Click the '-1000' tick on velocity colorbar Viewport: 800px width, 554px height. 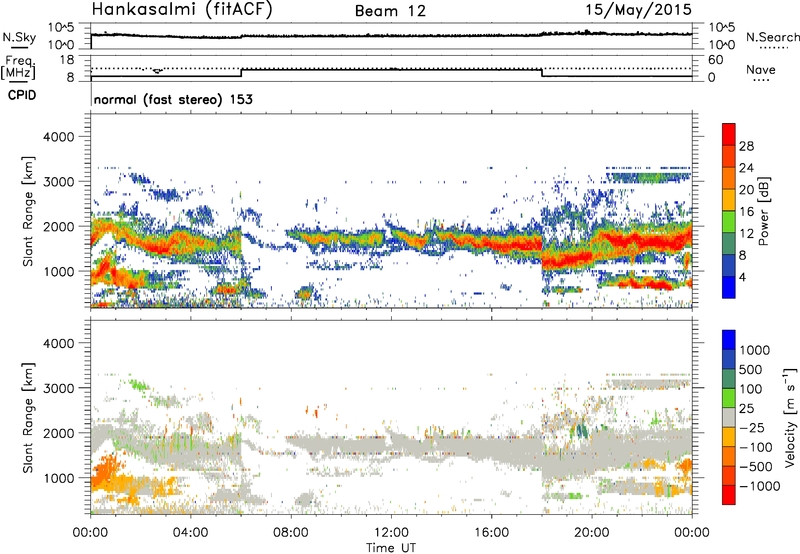[x=760, y=486]
